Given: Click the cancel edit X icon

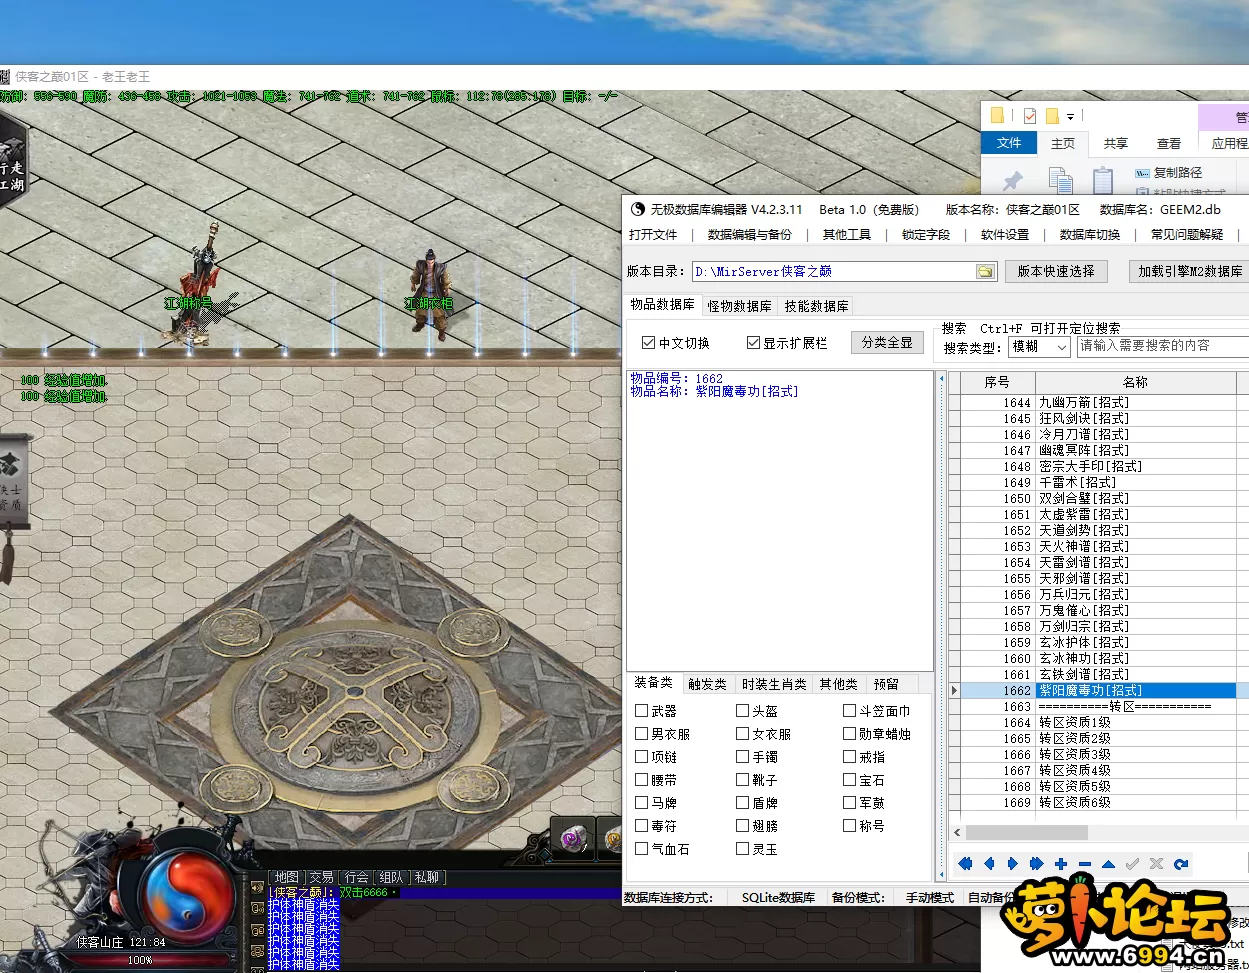Looking at the screenshot, I should pyautogui.click(x=1156, y=864).
